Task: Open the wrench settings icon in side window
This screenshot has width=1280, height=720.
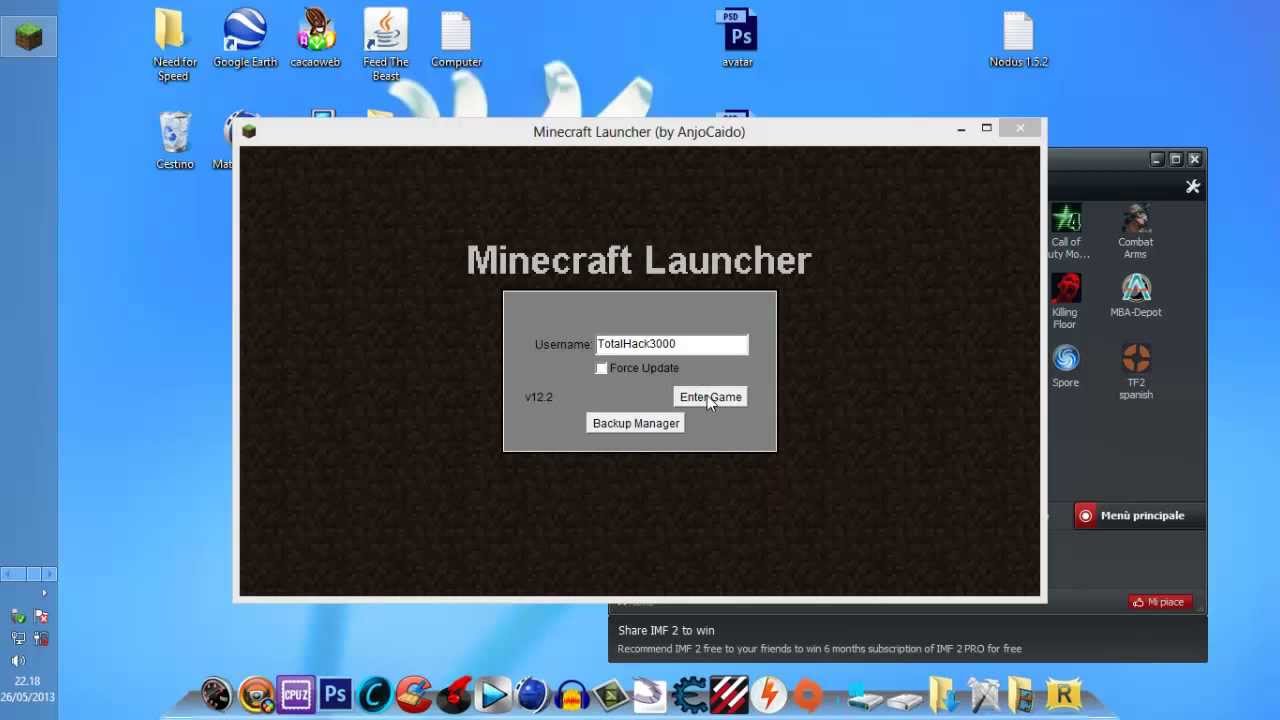Action: coord(1192,187)
